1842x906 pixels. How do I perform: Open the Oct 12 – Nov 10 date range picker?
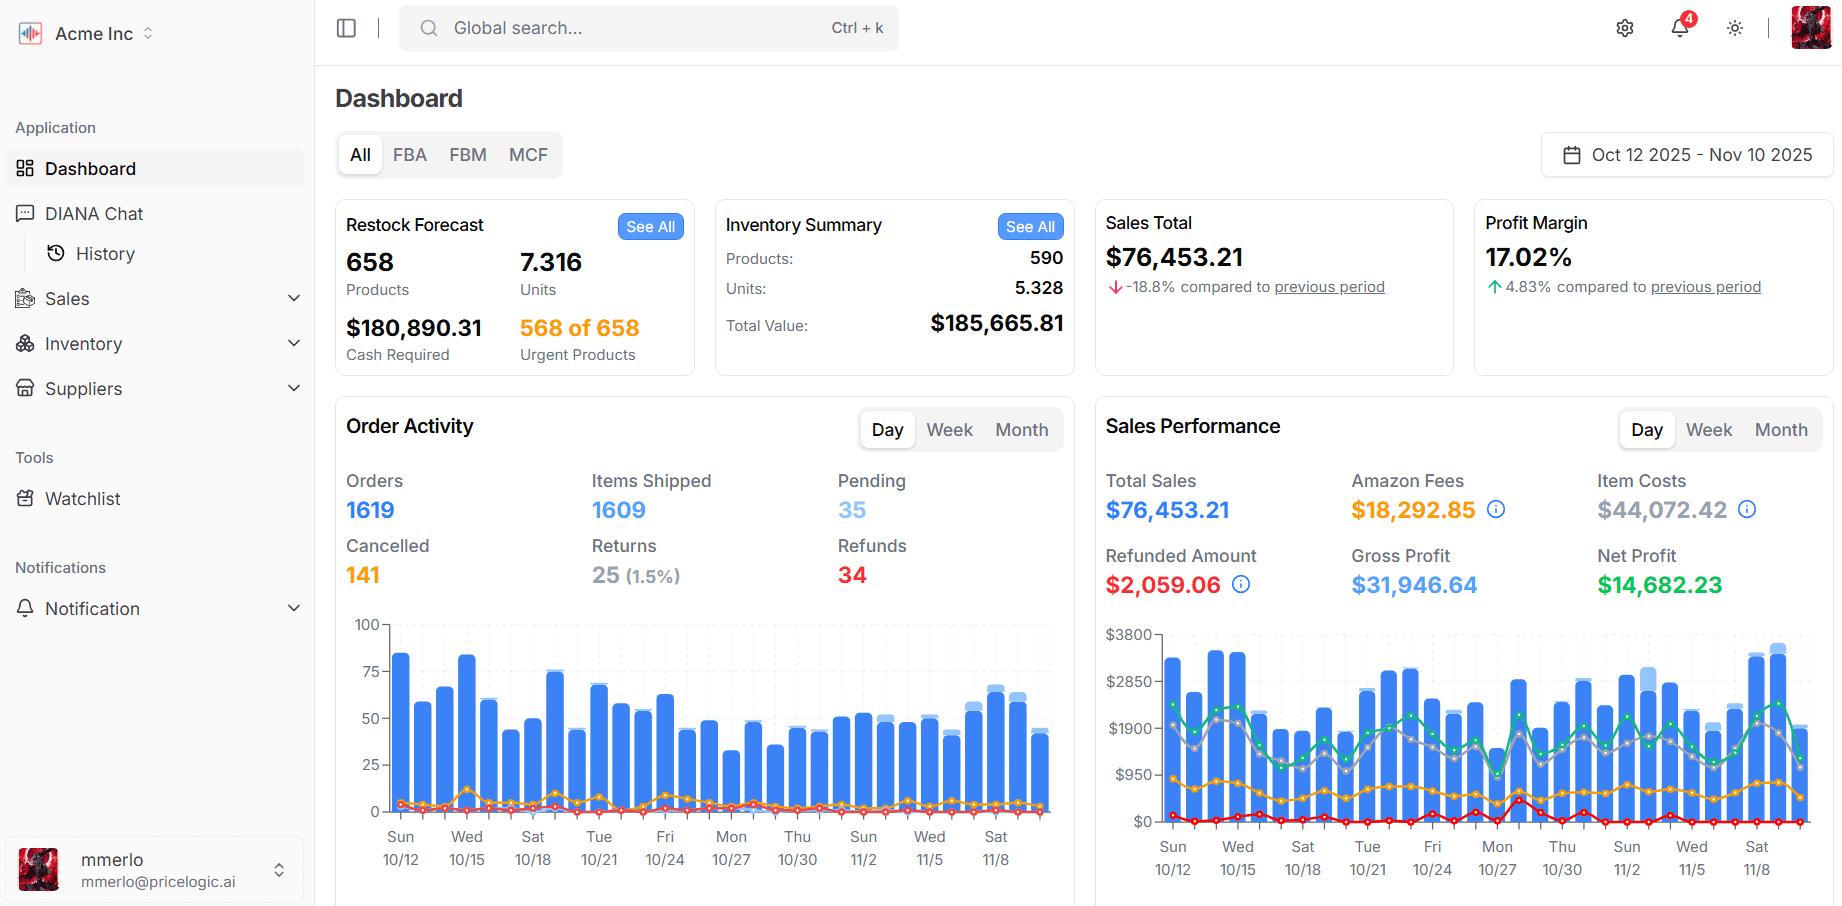click(x=1687, y=155)
